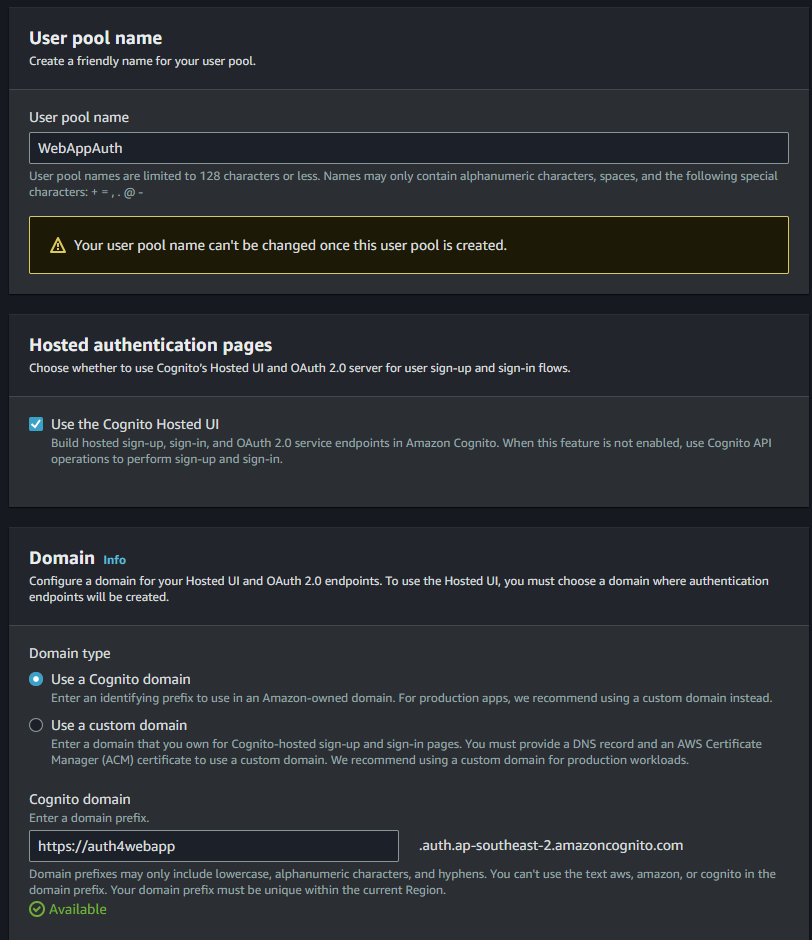Click the Use a custom domain label

tap(119, 725)
